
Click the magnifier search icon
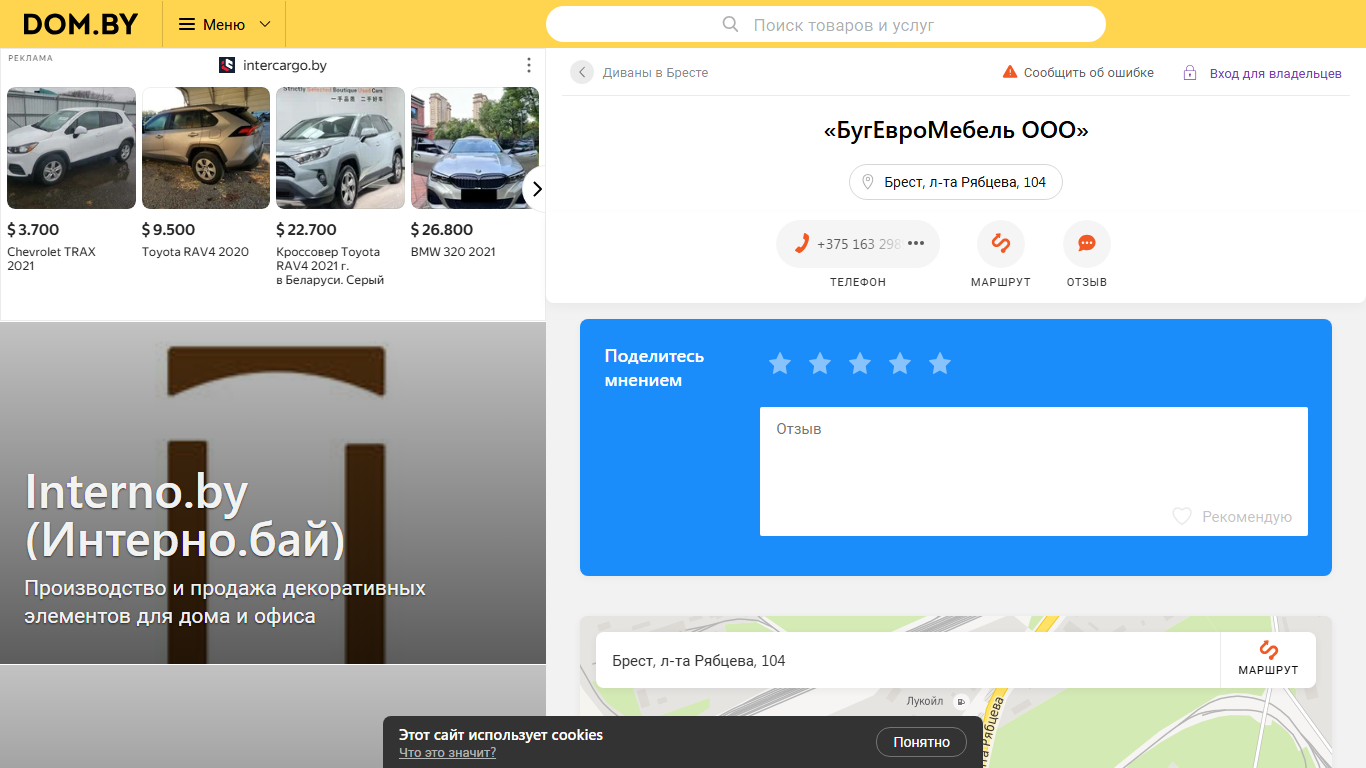[x=731, y=24]
